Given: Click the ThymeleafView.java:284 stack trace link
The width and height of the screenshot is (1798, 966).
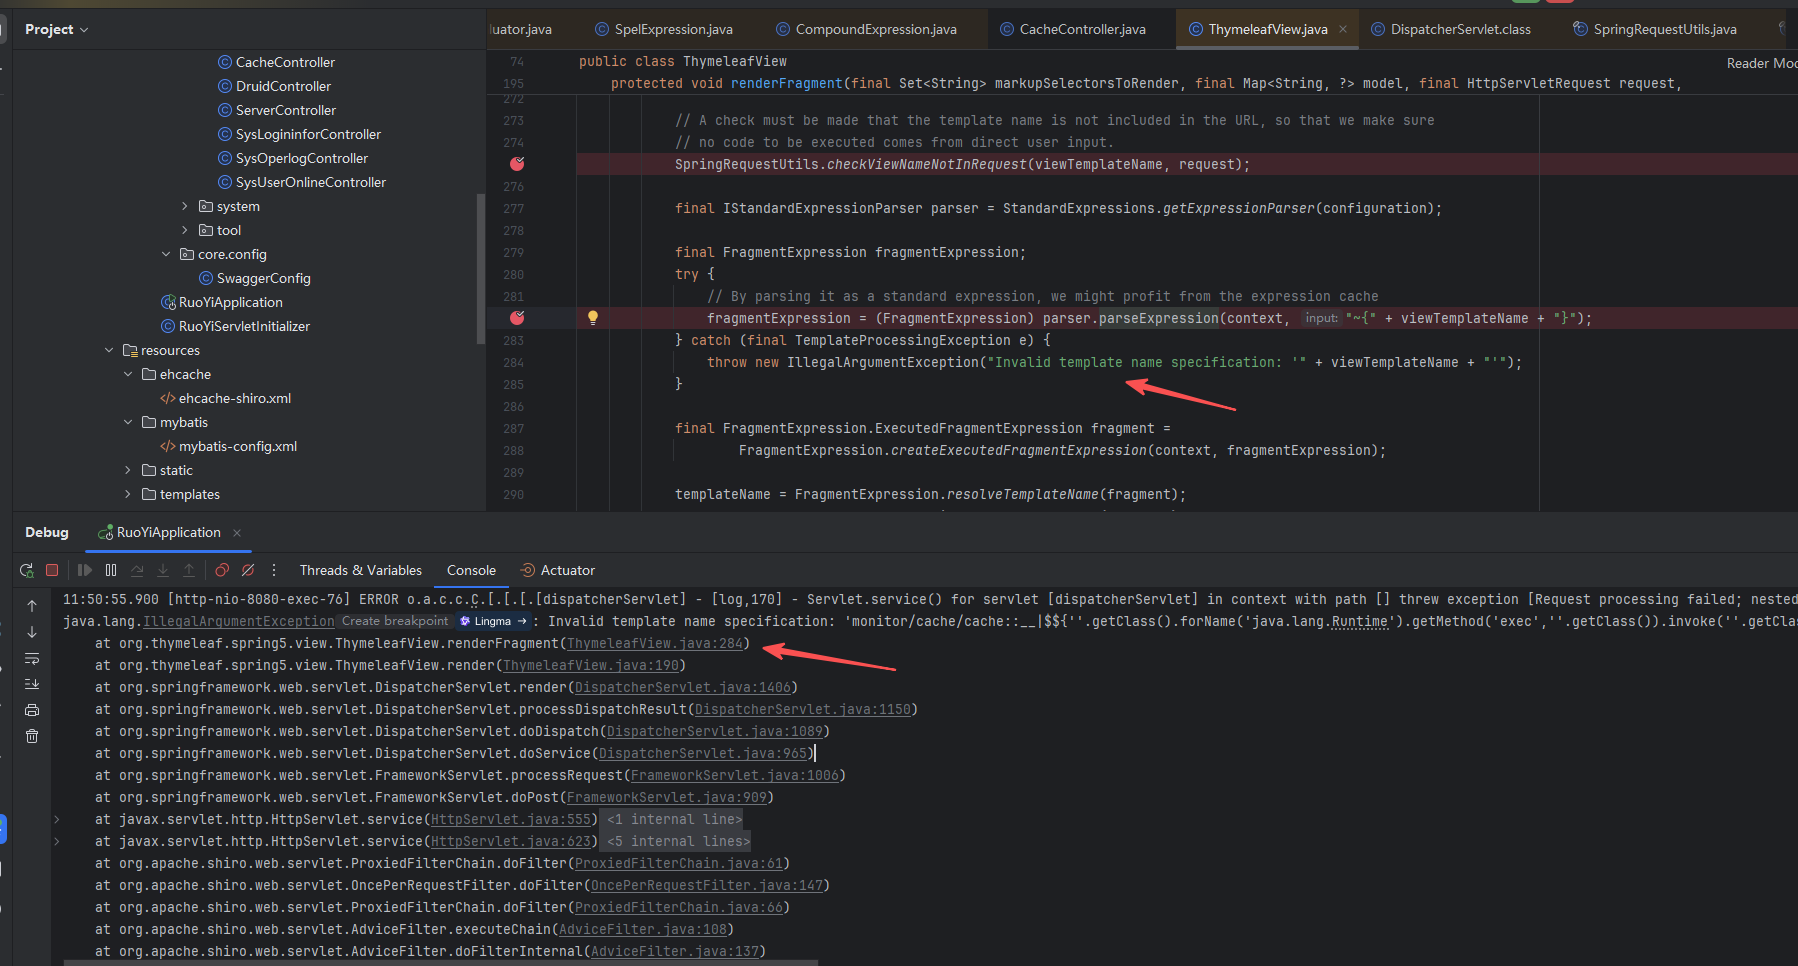Looking at the screenshot, I should [x=655, y=643].
